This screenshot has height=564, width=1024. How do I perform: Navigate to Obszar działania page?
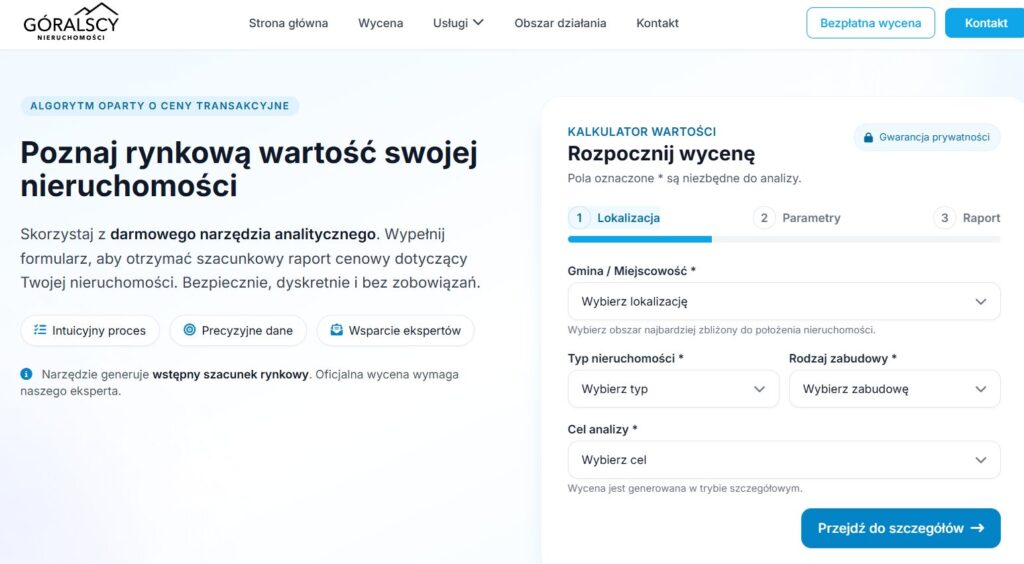coord(560,23)
